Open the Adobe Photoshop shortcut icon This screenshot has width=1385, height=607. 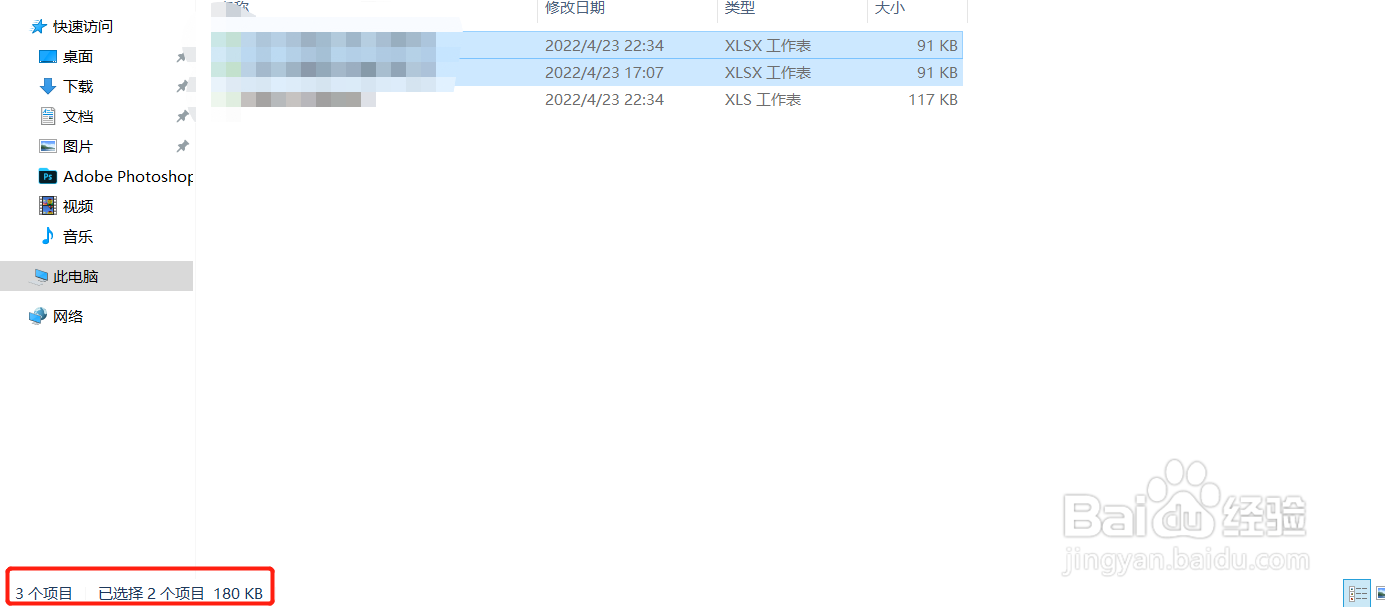pyautogui.click(x=48, y=176)
